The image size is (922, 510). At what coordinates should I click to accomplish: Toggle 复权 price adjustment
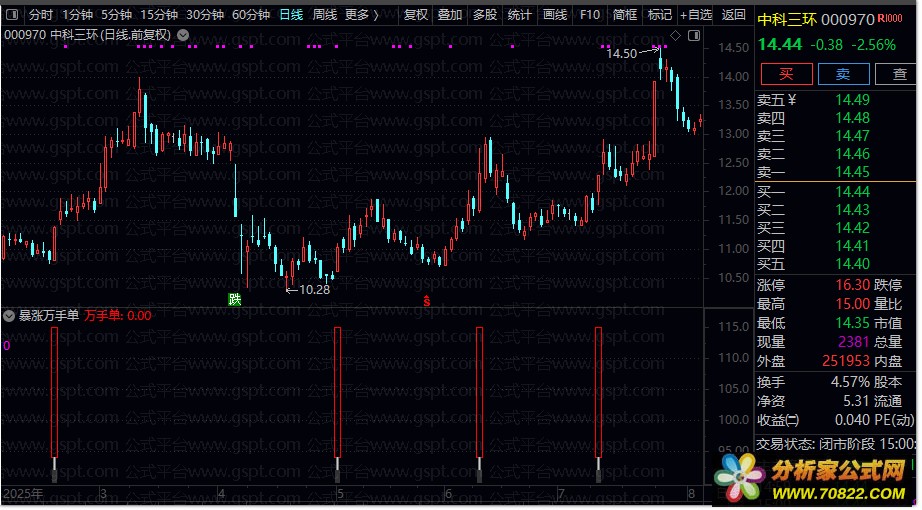click(x=416, y=14)
